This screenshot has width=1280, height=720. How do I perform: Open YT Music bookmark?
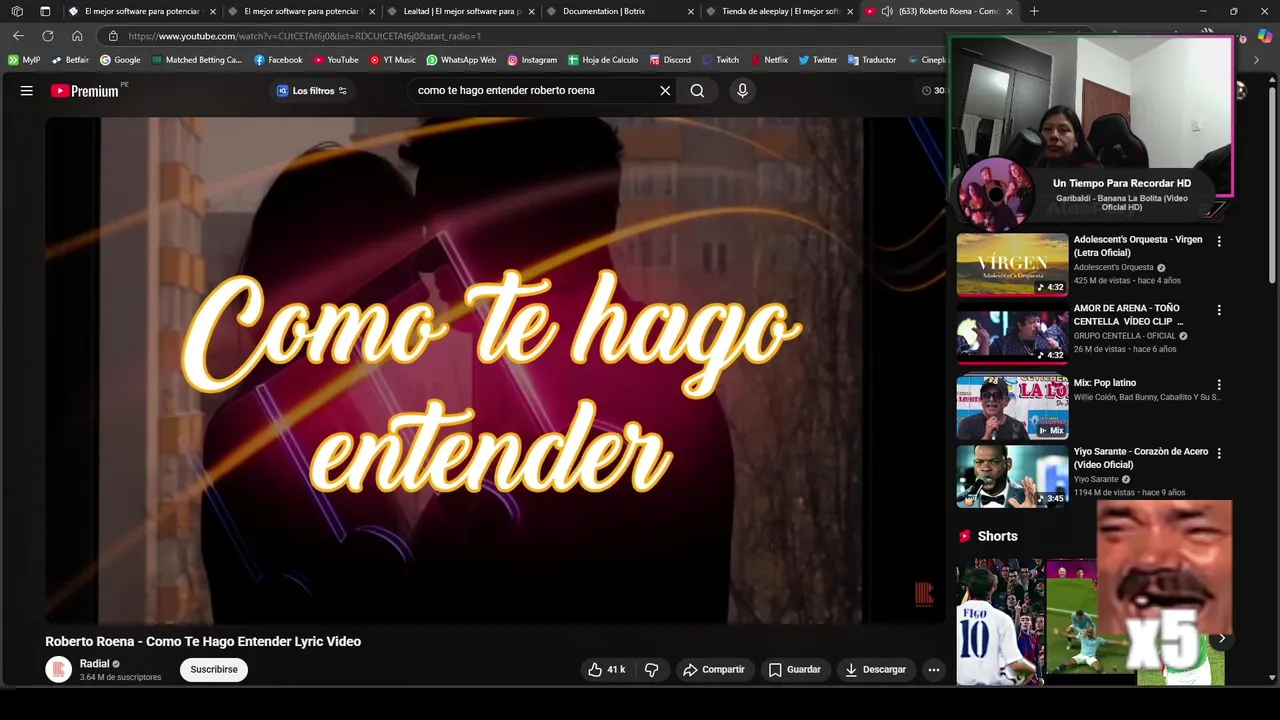click(x=392, y=60)
